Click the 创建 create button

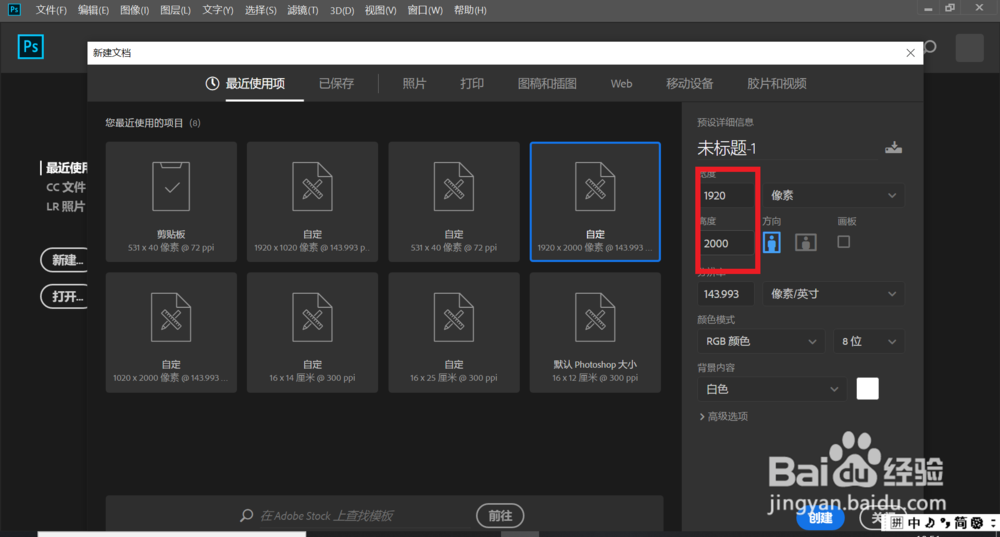tap(820, 518)
